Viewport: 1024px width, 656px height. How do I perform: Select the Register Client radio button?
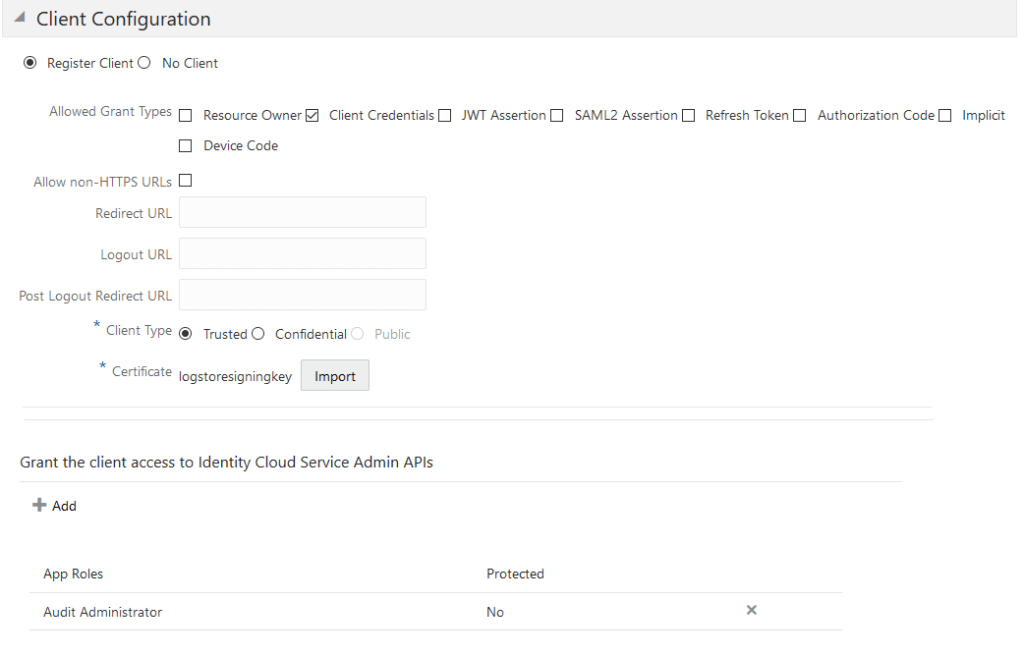(30, 63)
